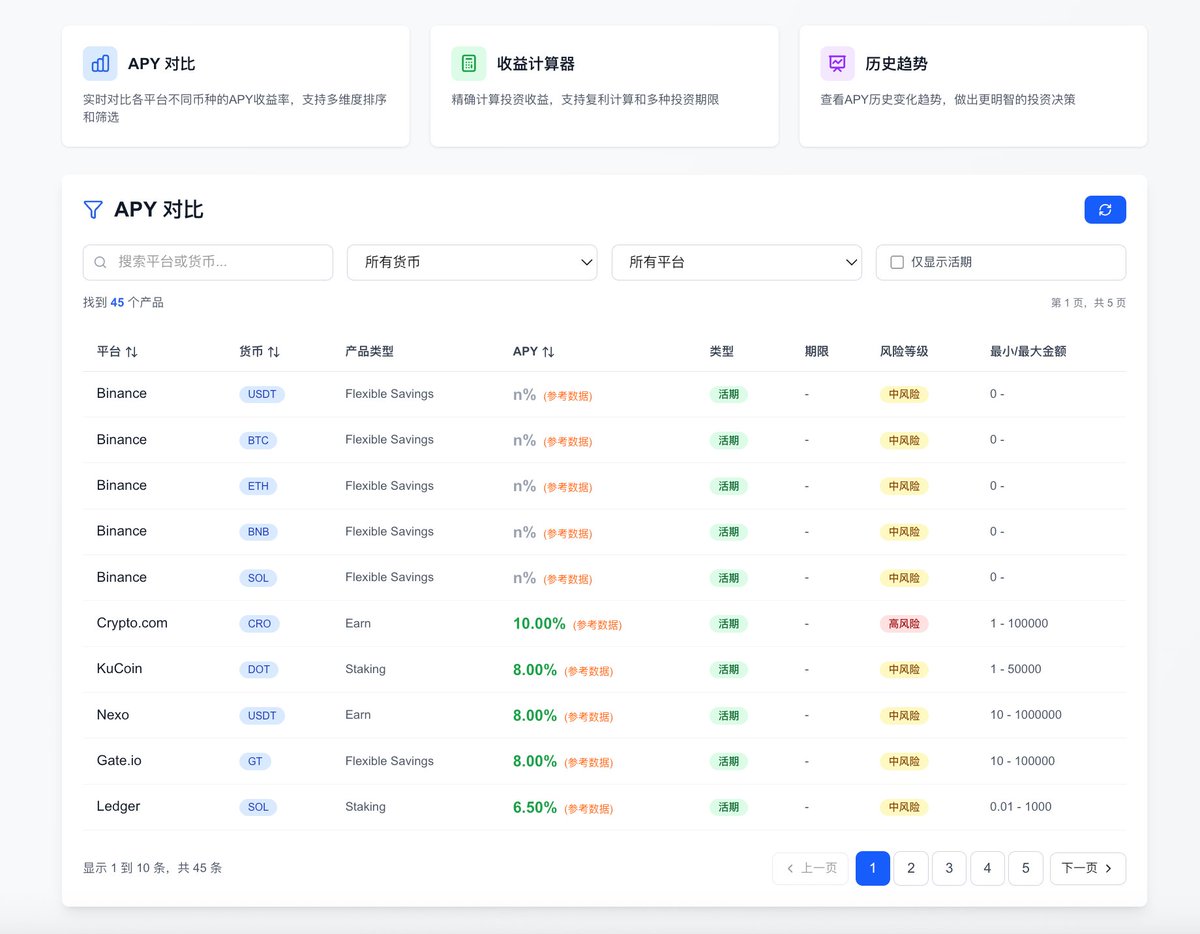Click the 期限 column header
Screen dimensions: 1200x934
point(817,352)
